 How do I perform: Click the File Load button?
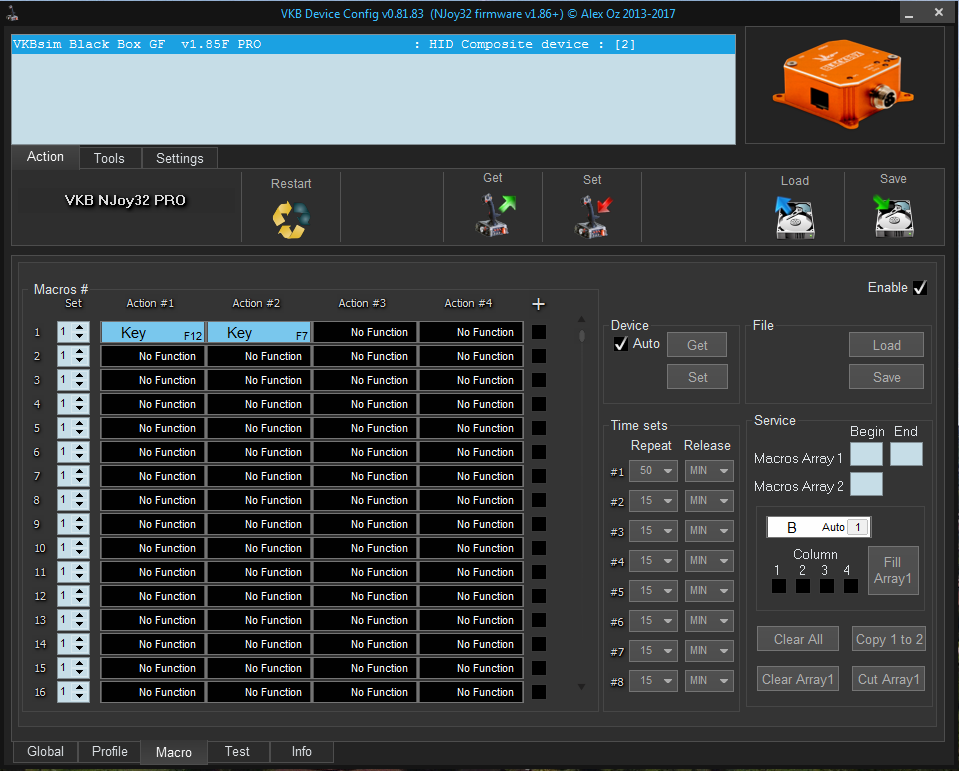click(x=886, y=345)
